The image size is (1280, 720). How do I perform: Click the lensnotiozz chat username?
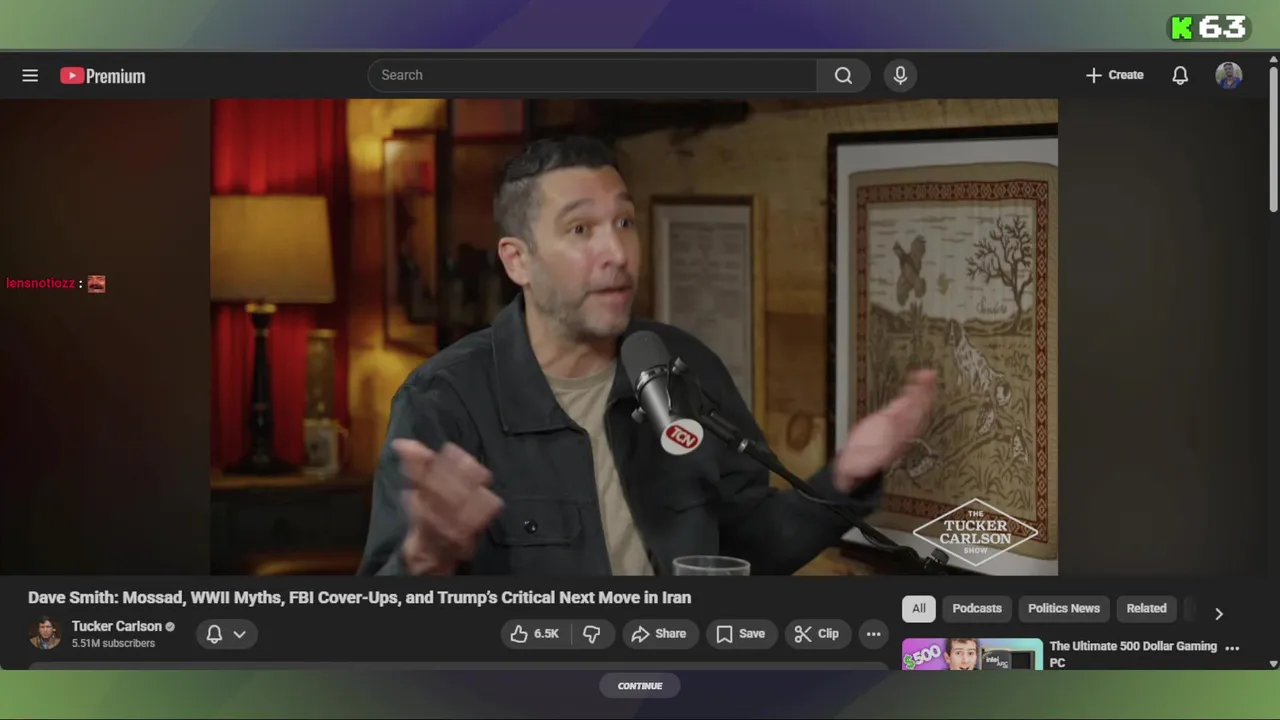[40, 283]
